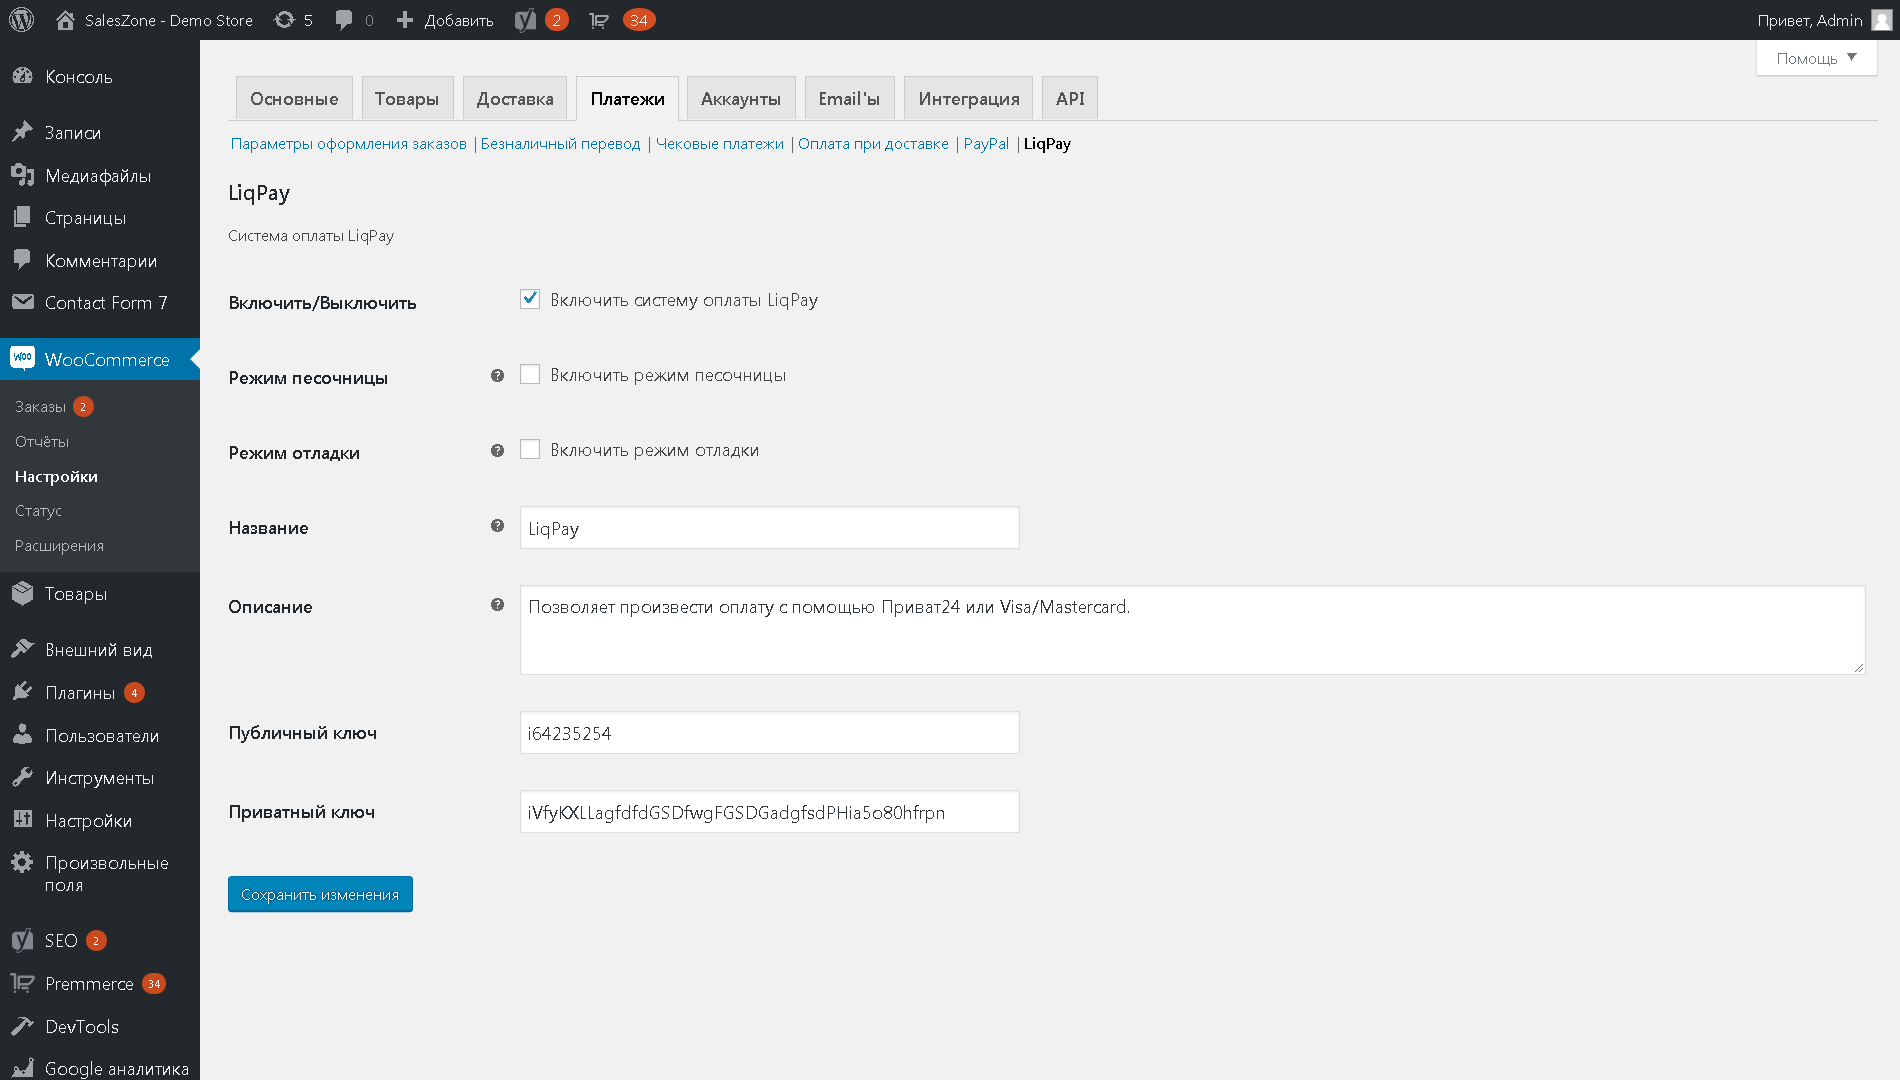1900x1080 pixels.
Task: Click the Contact Form 7 envelope icon
Action: (x=22, y=303)
